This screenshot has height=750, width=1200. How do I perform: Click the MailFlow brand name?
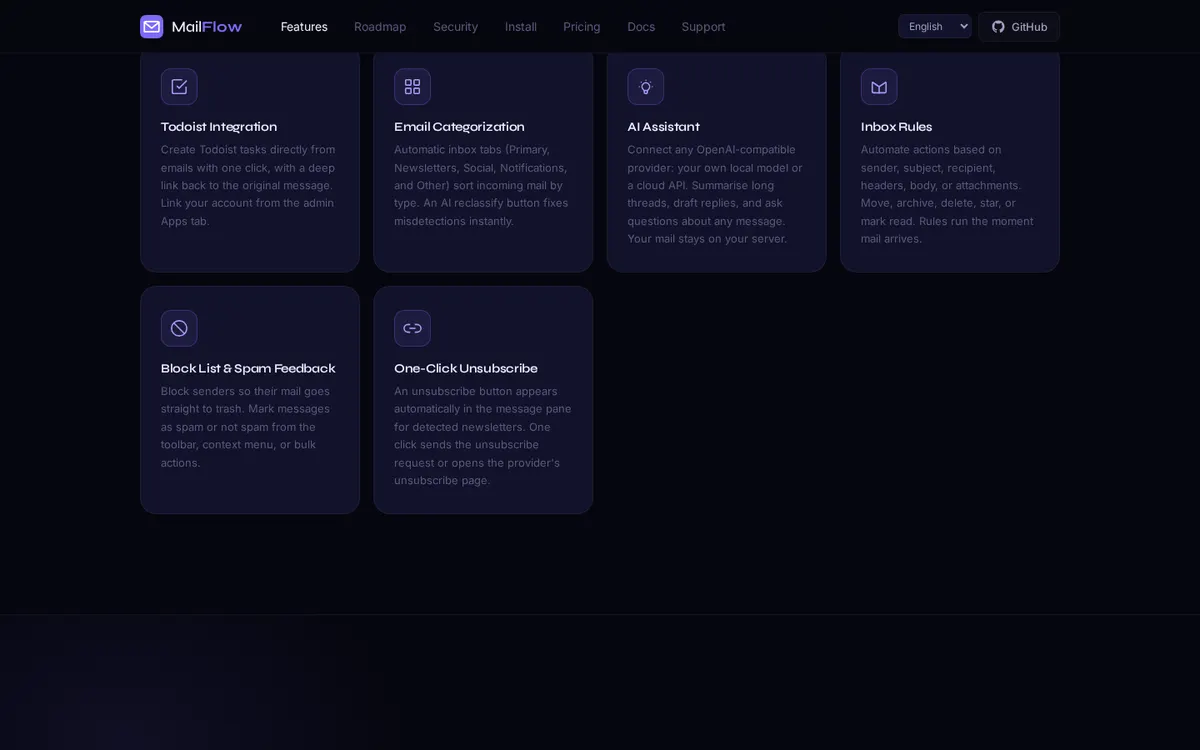pyautogui.click(x=207, y=27)
